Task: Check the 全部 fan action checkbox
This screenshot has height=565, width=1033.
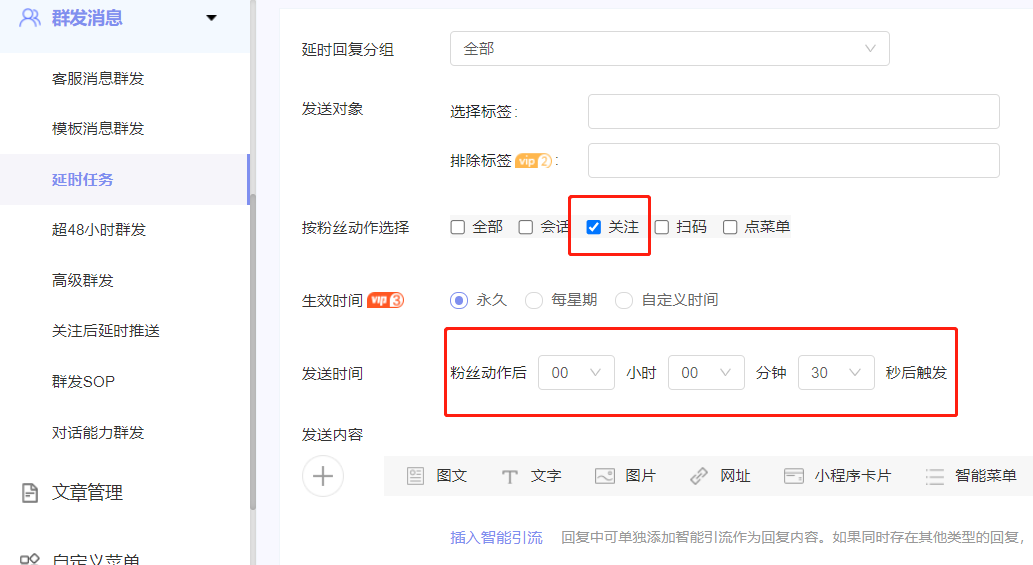Action: pos(458,227)
